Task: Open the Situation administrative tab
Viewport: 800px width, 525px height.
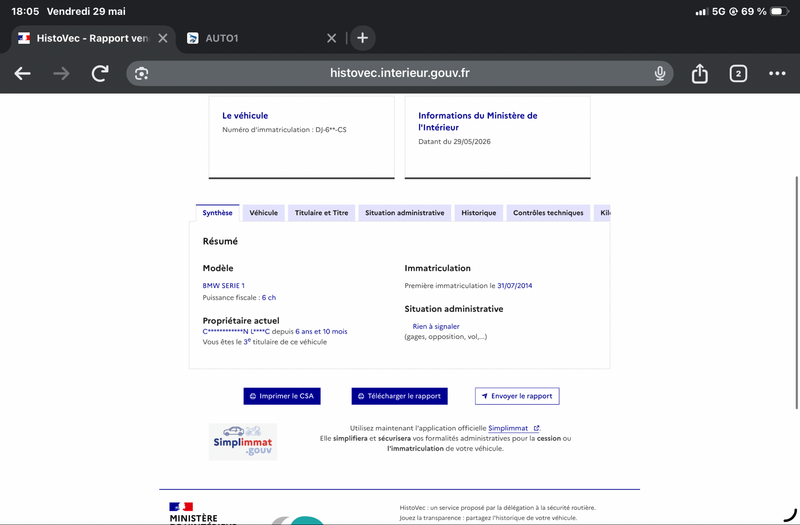Action: 405,213
